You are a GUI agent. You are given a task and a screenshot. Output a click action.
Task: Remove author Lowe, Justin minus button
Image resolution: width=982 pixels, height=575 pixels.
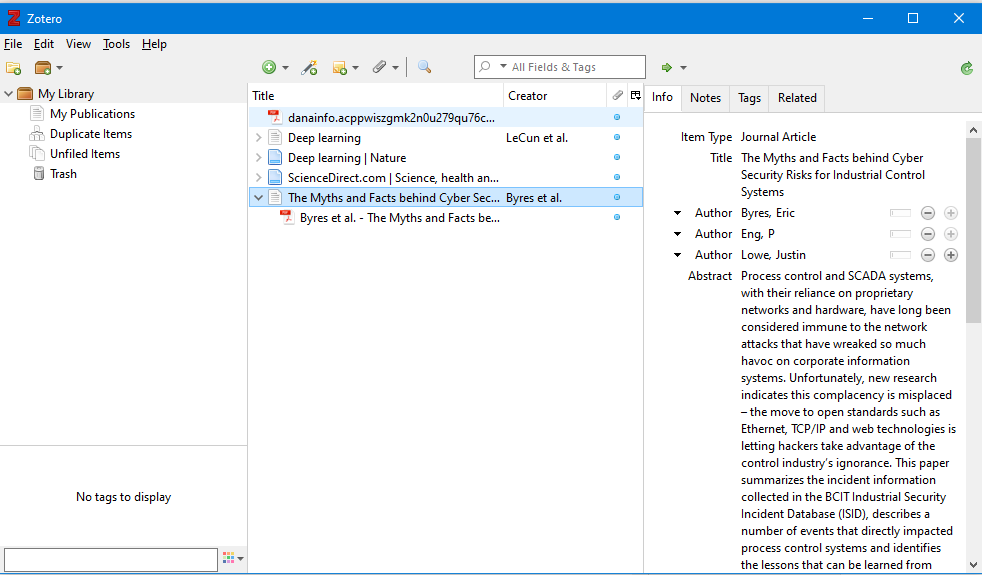coord(928,255)
